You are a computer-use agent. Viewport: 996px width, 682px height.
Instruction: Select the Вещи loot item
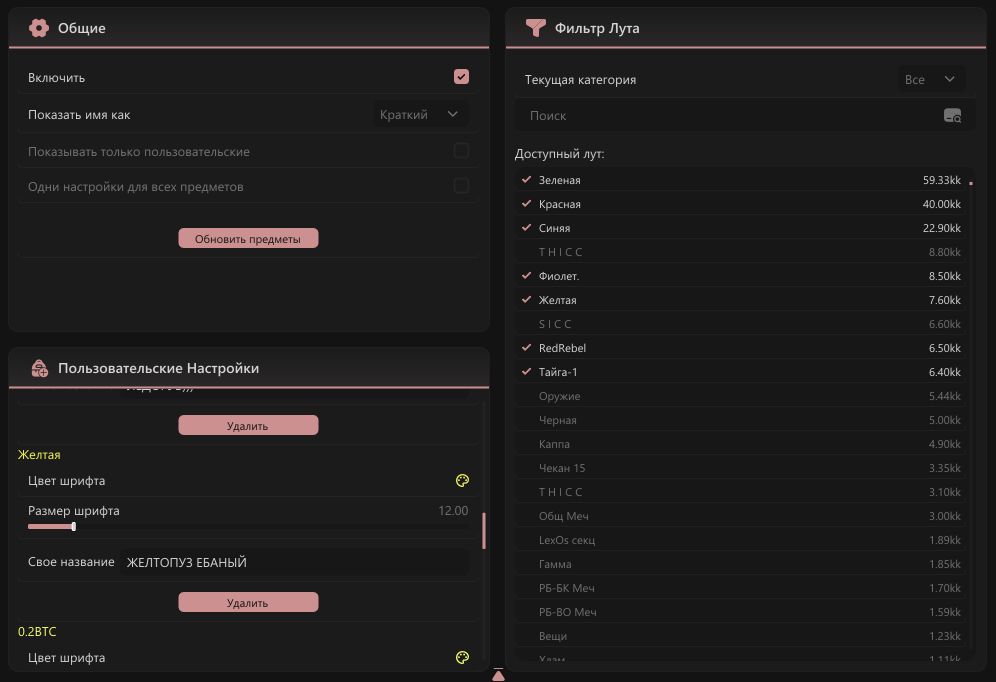tap(741, 636)
